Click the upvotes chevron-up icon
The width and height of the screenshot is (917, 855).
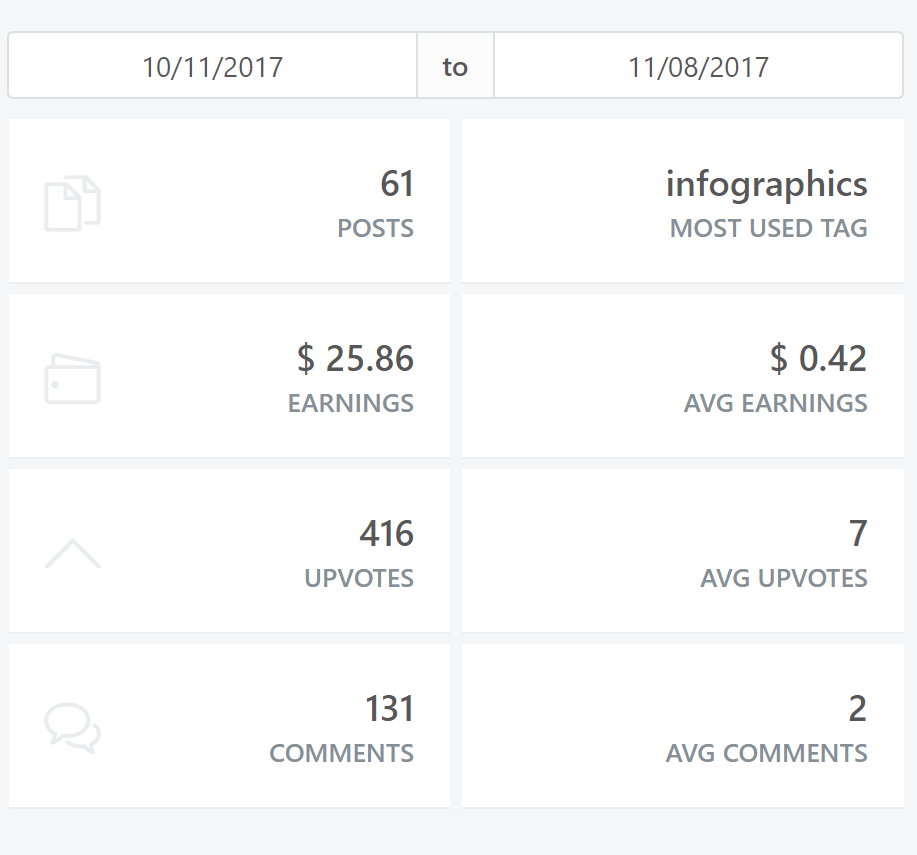73,553
